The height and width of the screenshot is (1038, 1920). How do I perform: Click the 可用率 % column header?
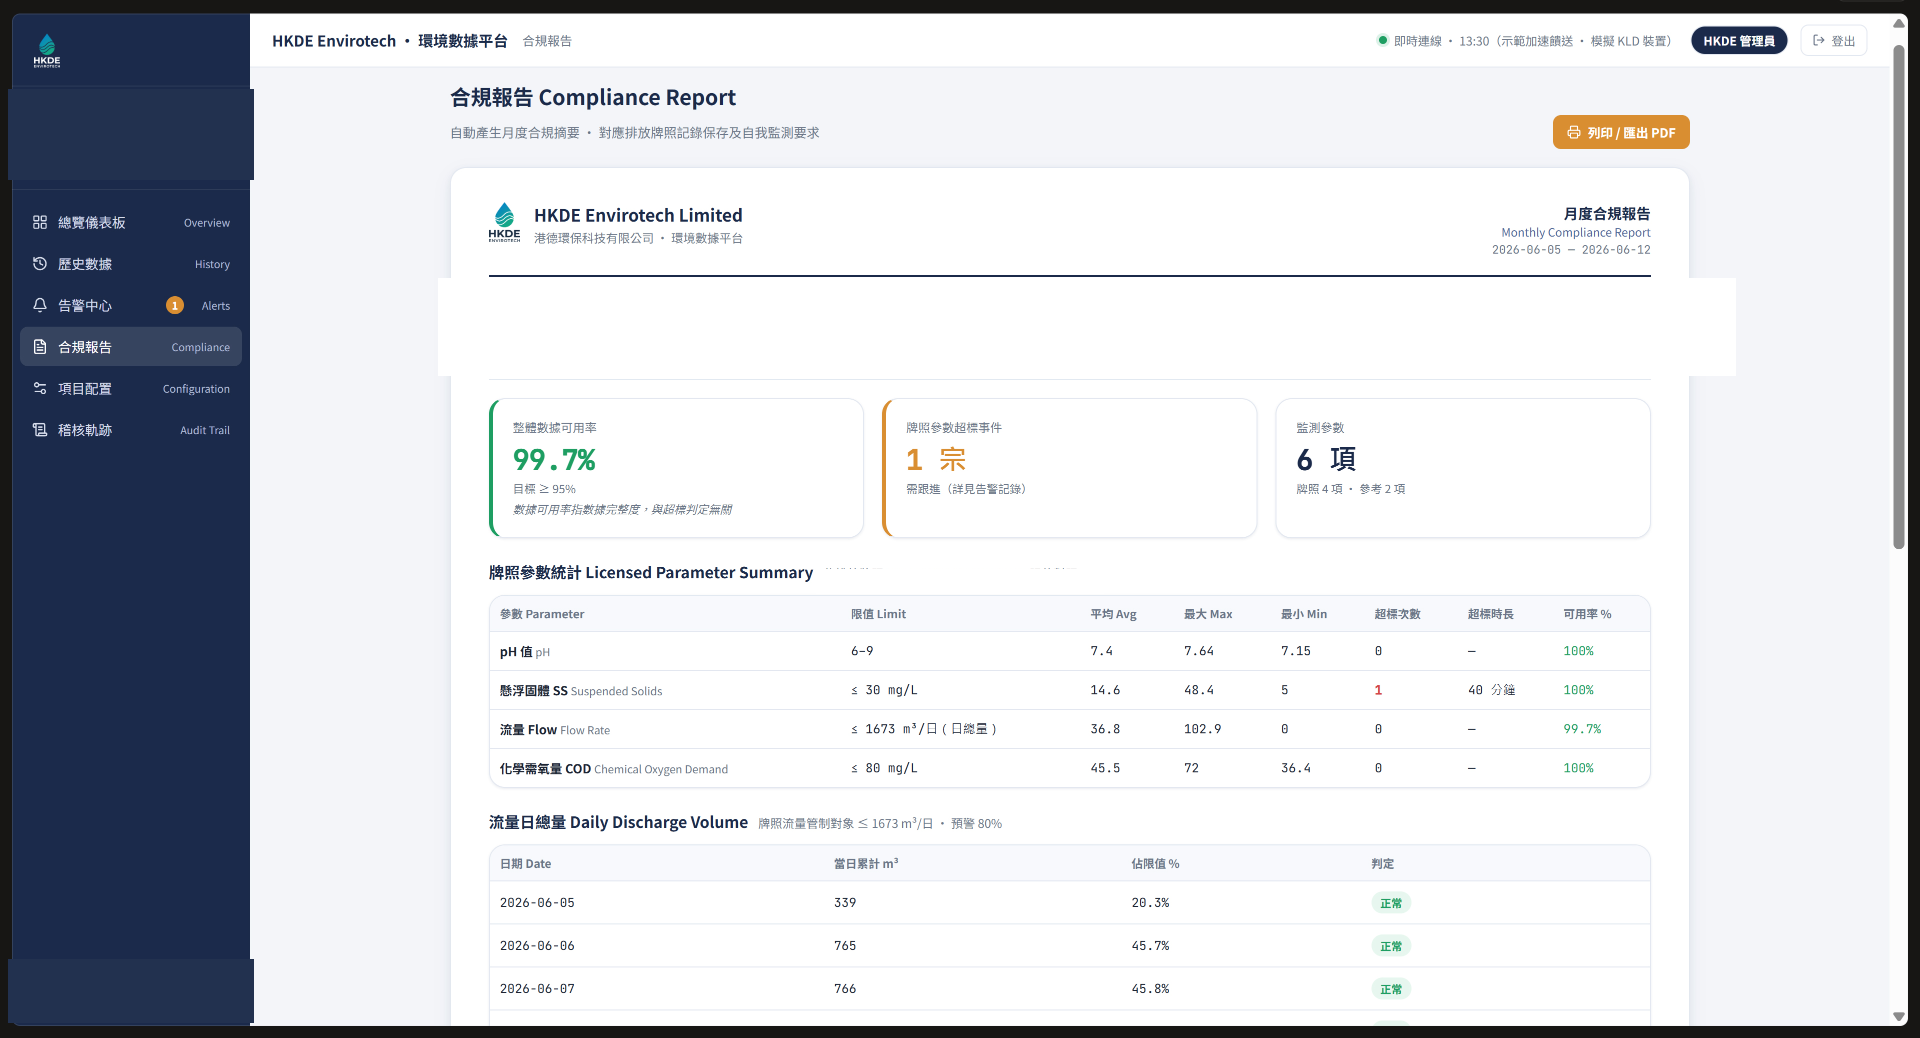1587,614
